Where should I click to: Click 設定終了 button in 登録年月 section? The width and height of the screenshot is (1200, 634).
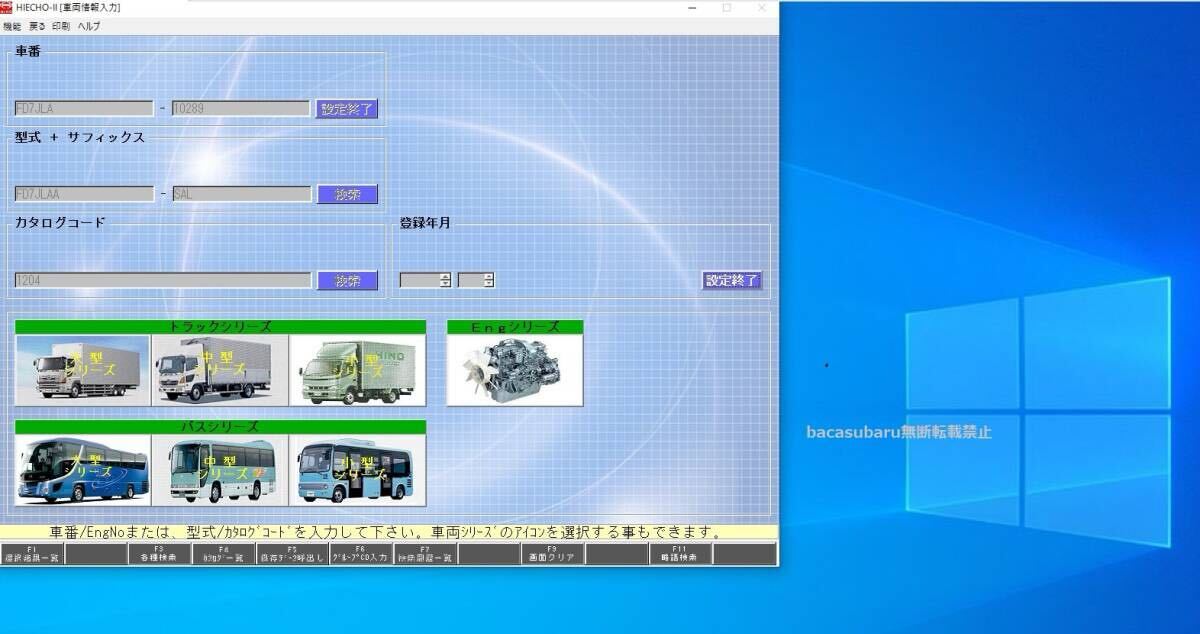tap(732, 281)
